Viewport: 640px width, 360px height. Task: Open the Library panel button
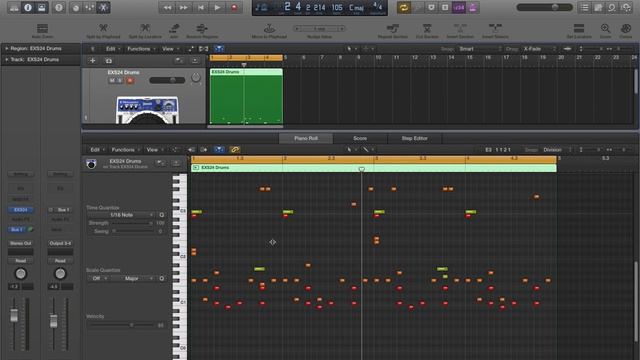(x=14, y=7)
